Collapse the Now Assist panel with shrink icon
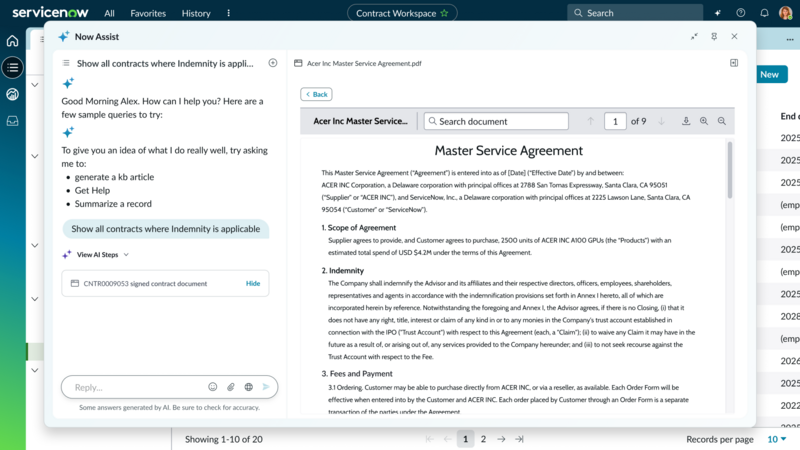This screenshot has width=800, height=450. [x=694, y=36]
